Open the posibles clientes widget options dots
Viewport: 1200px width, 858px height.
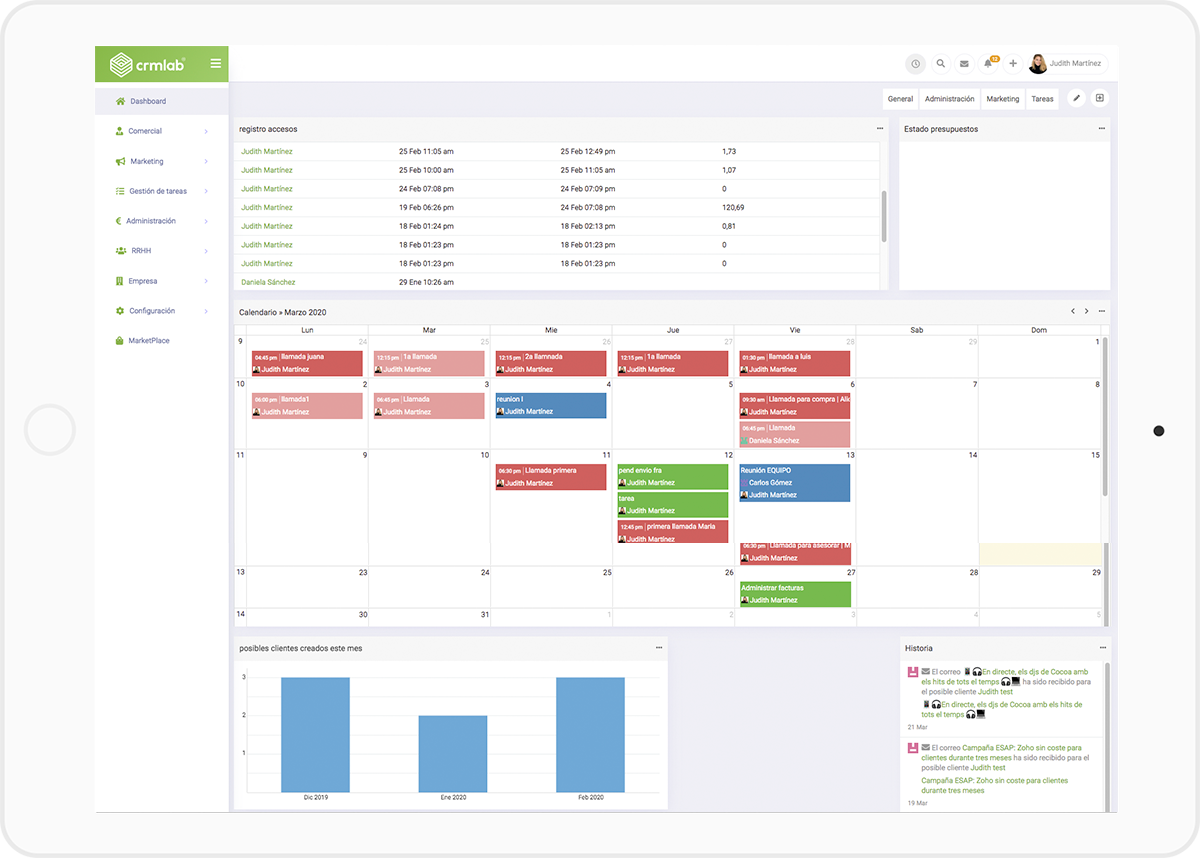tap(659, 647)
